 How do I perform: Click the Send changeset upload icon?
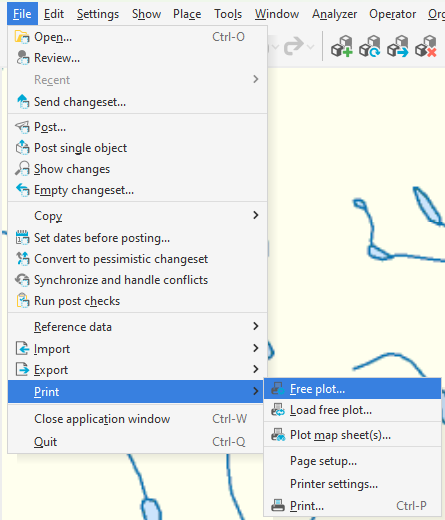coord(23,102)
